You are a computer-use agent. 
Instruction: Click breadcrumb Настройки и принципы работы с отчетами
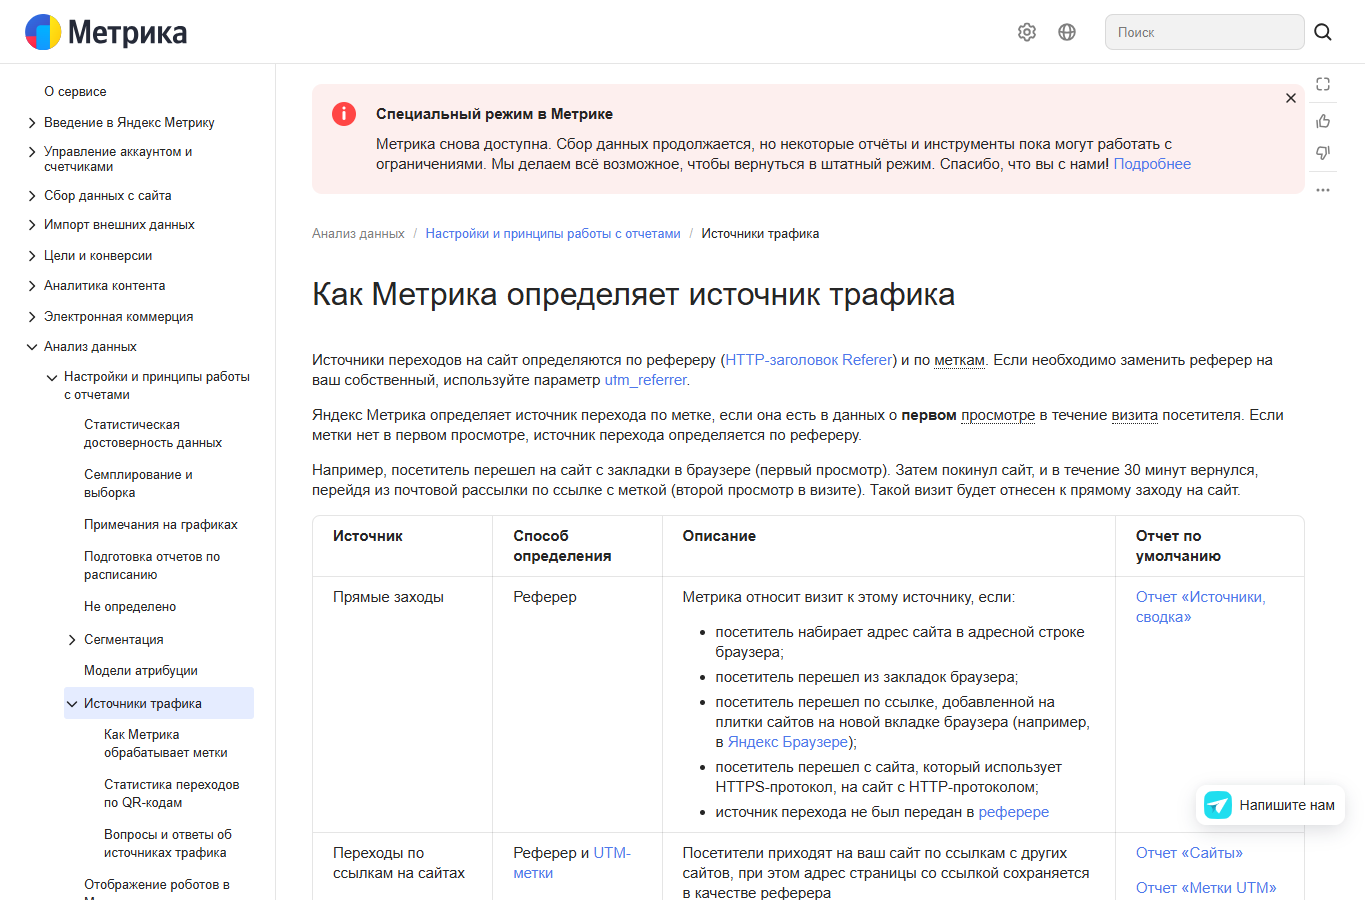pos(553,234)
